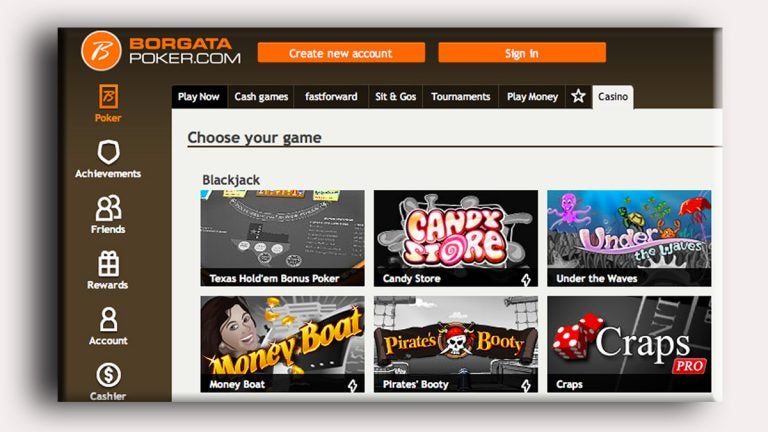The image size is (768, 432).
Task: Click lightning icon on Money Boat tile
Action: 353,385
